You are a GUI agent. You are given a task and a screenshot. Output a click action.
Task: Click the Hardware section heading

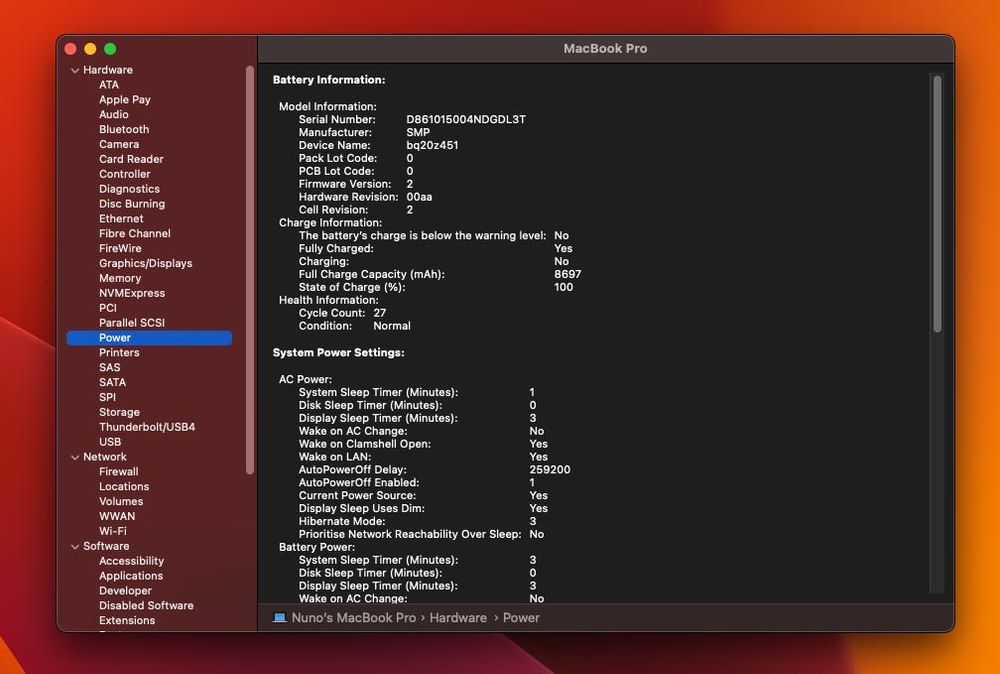pos(108,70)
